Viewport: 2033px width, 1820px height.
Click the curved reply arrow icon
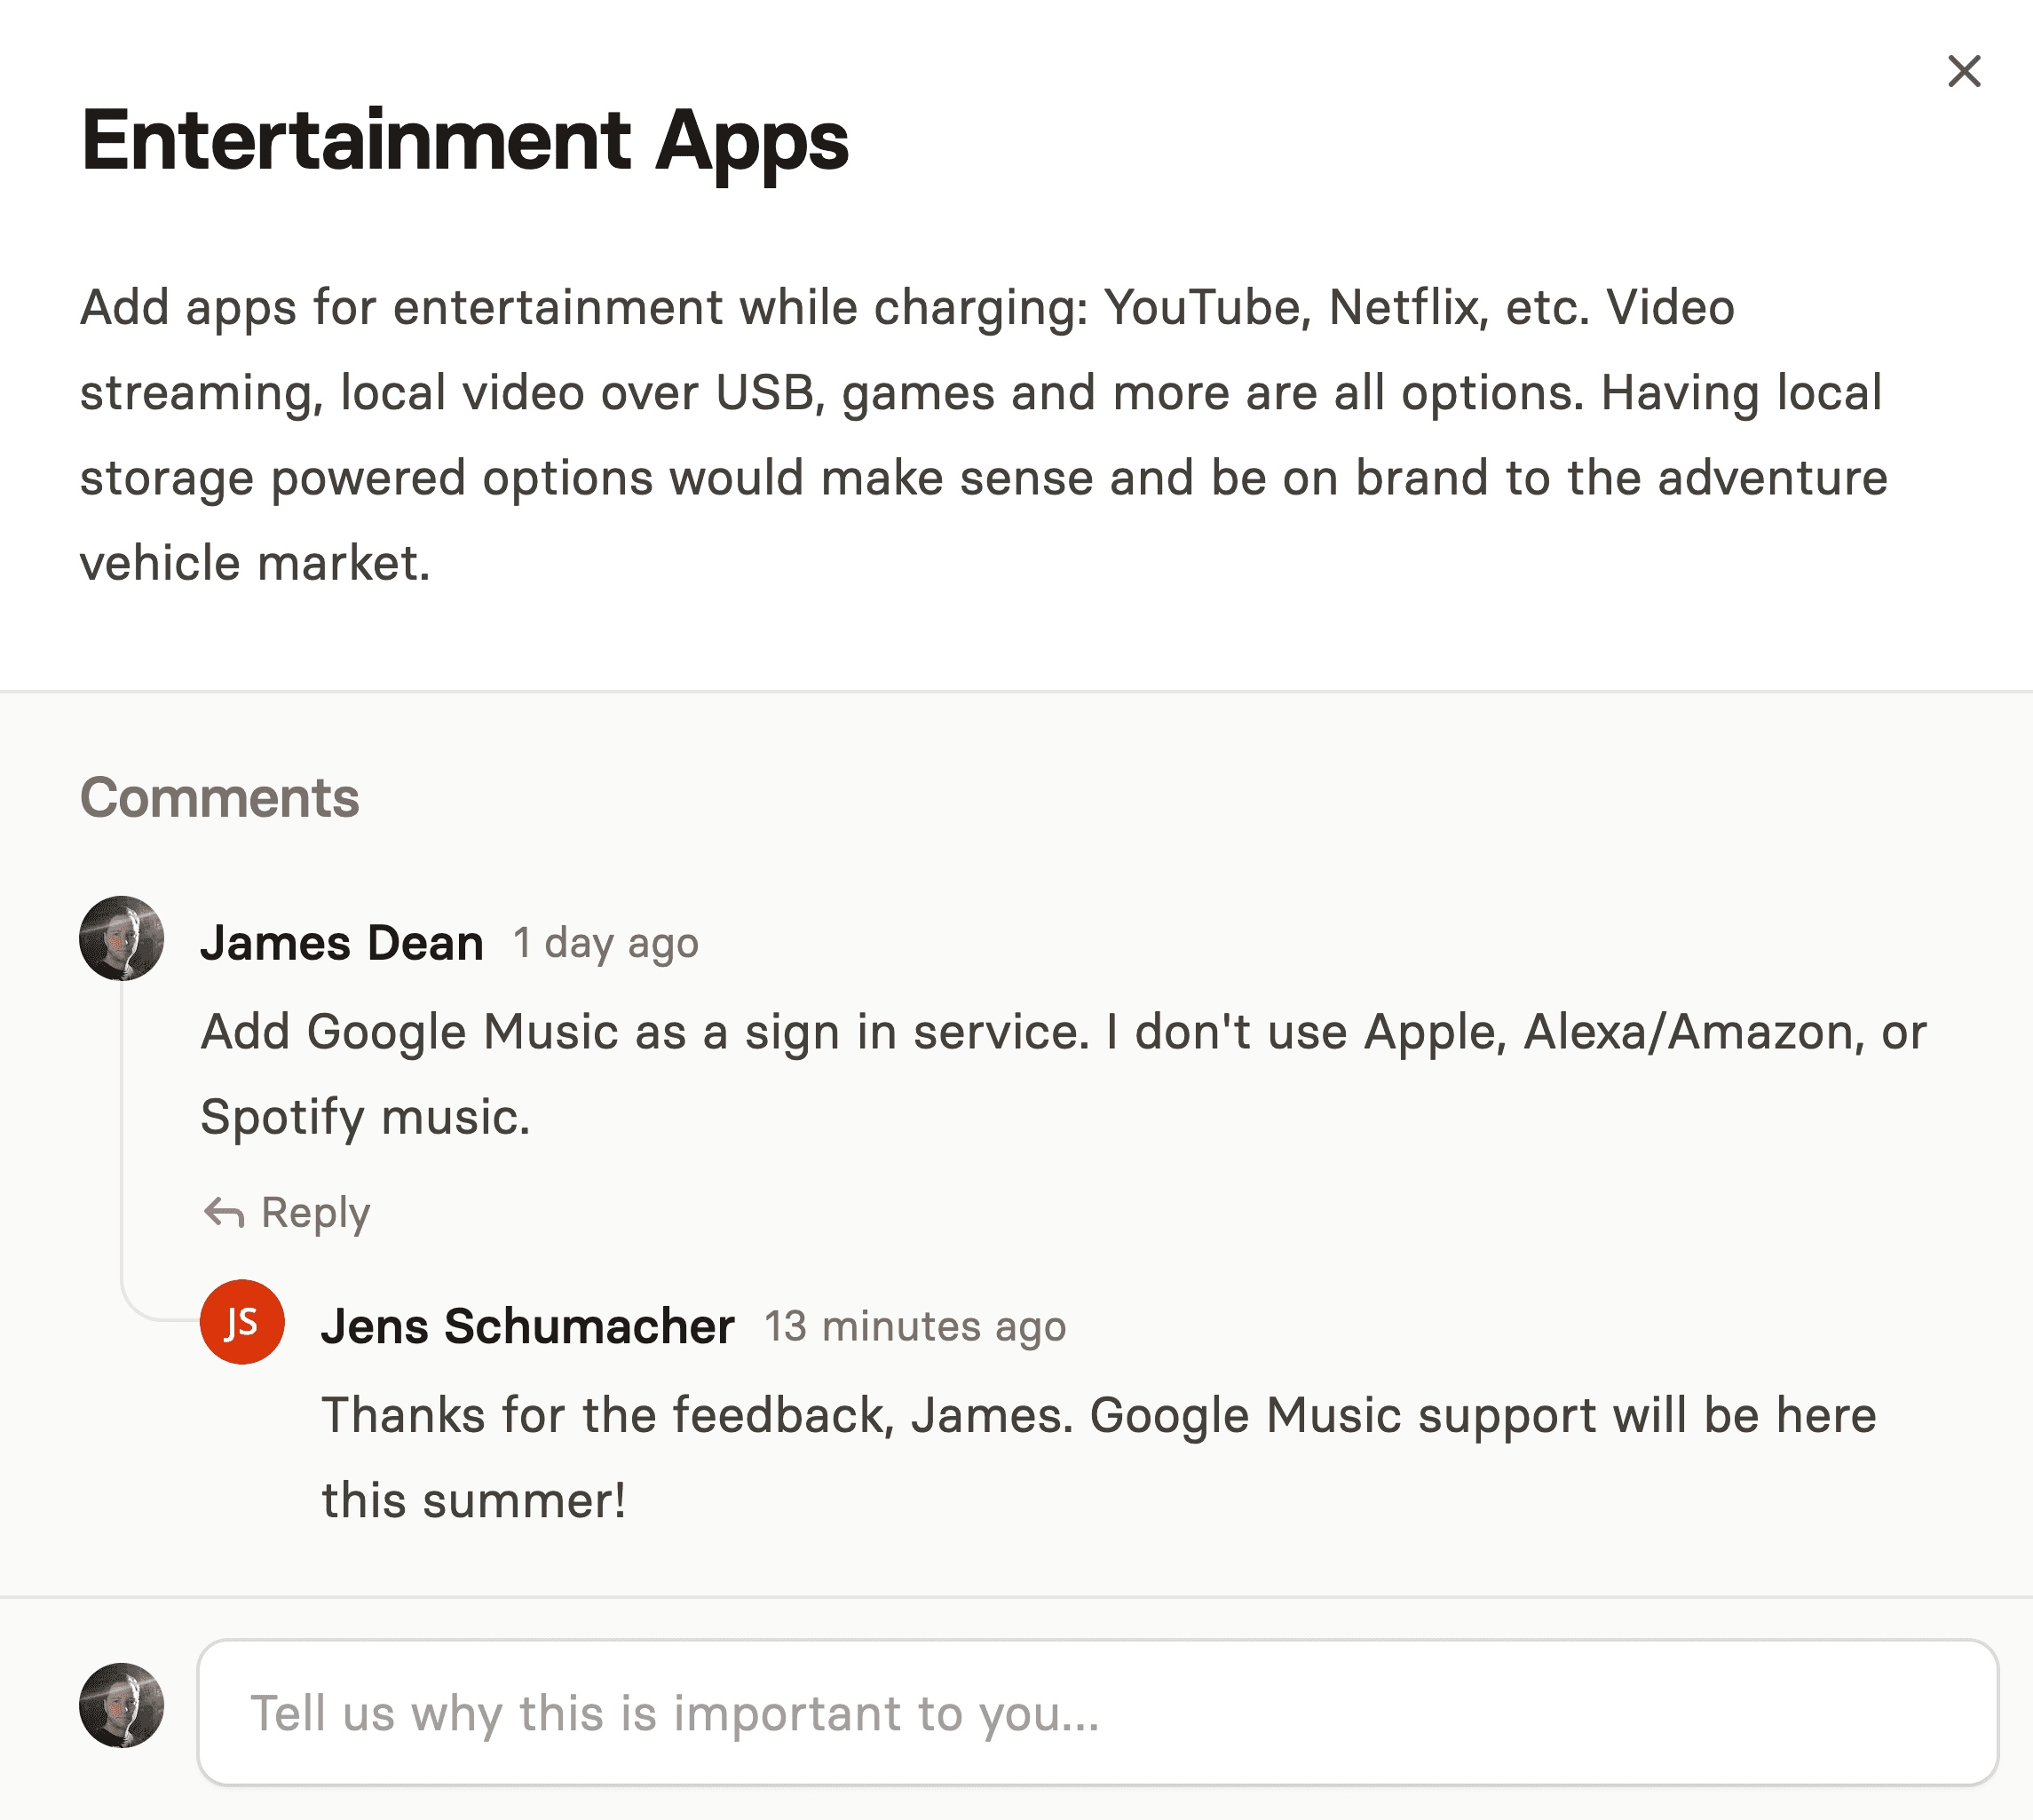click(x=224, y=1213)
